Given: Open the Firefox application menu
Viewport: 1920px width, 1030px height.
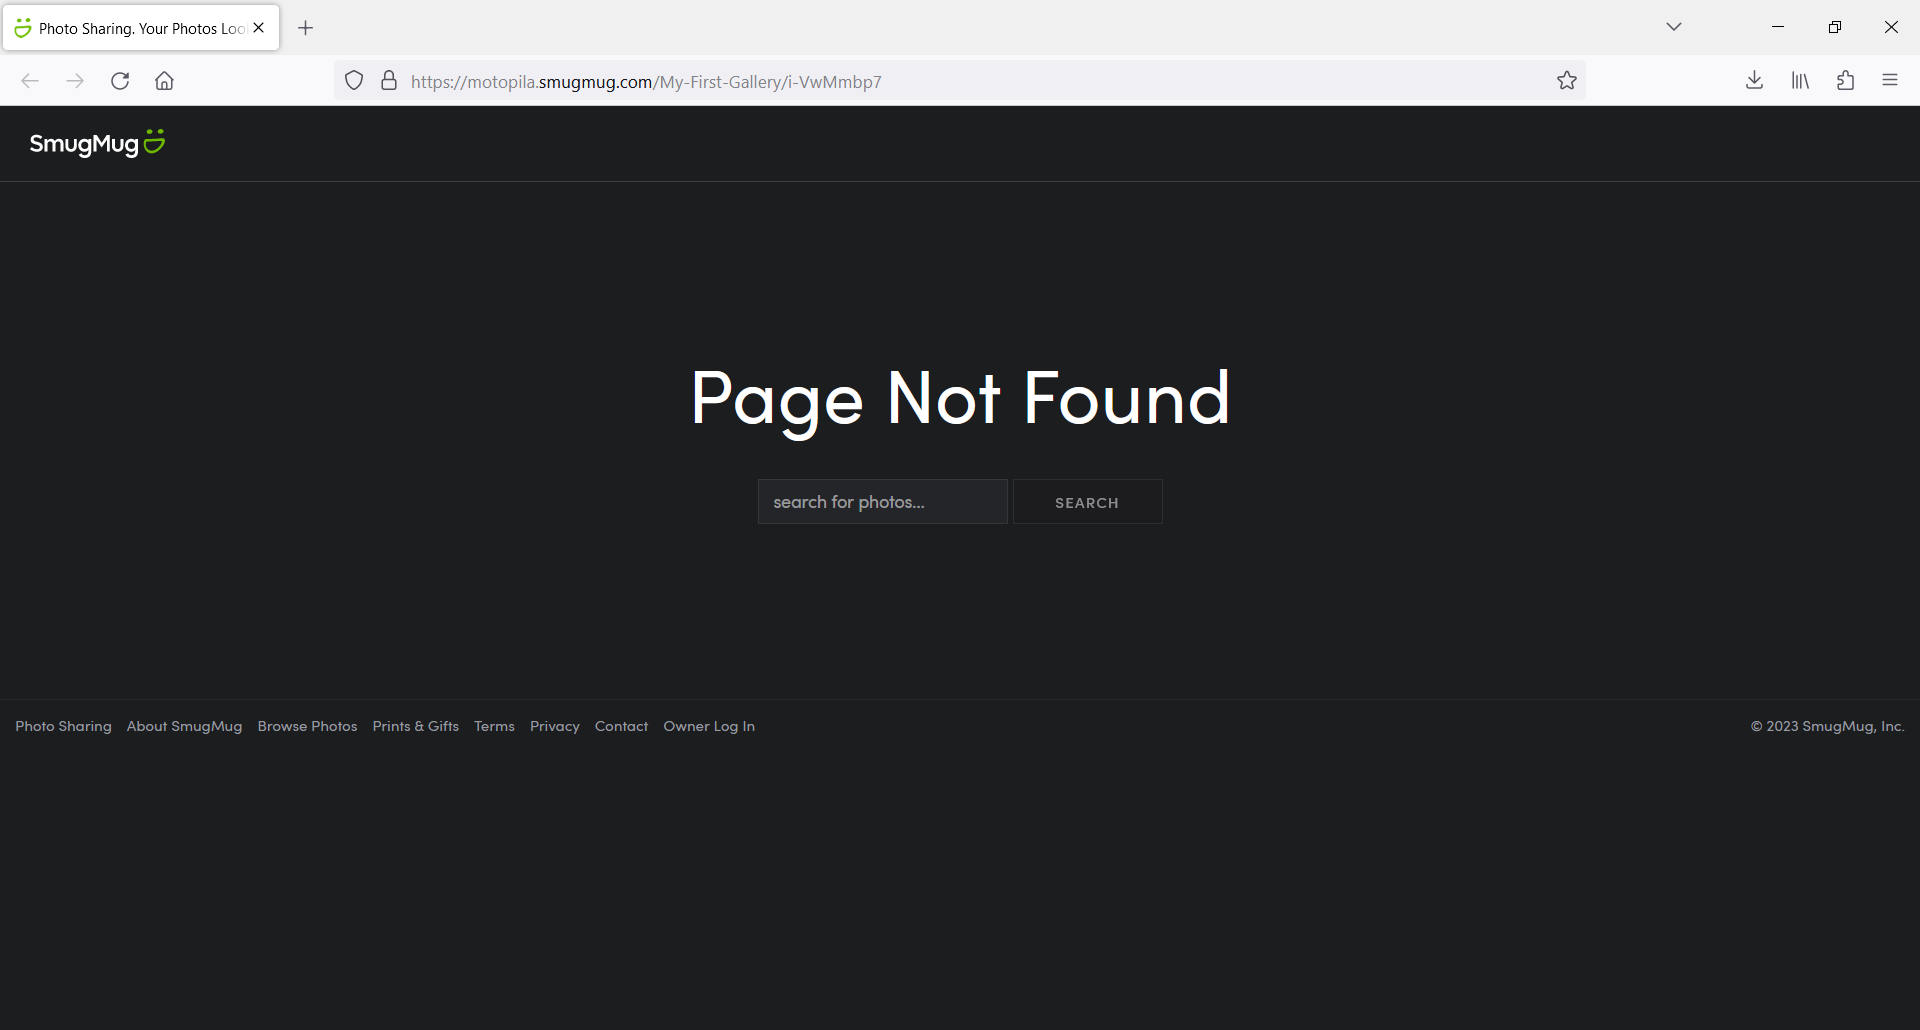Looking at the screenshot, I should [x=1890, y=81].
